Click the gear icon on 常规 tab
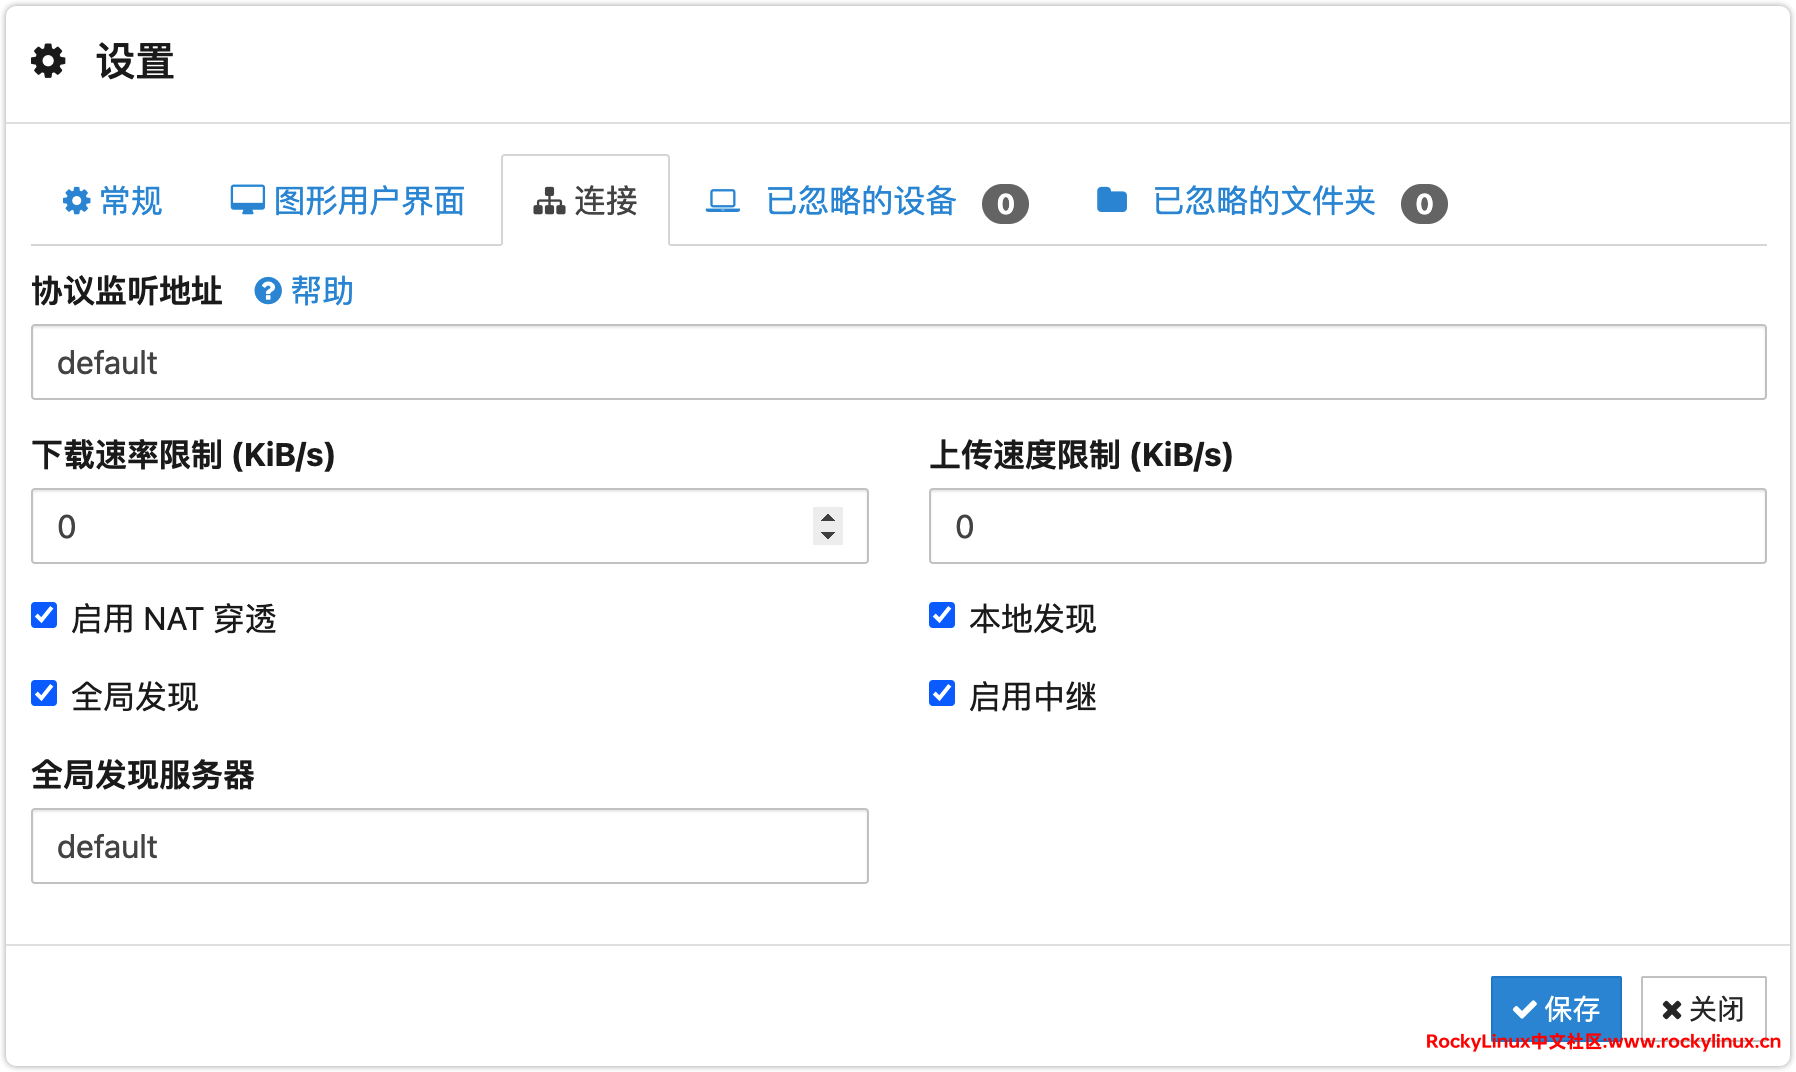Viewport: 1796px width, 1072px height. tap(76, 201)
